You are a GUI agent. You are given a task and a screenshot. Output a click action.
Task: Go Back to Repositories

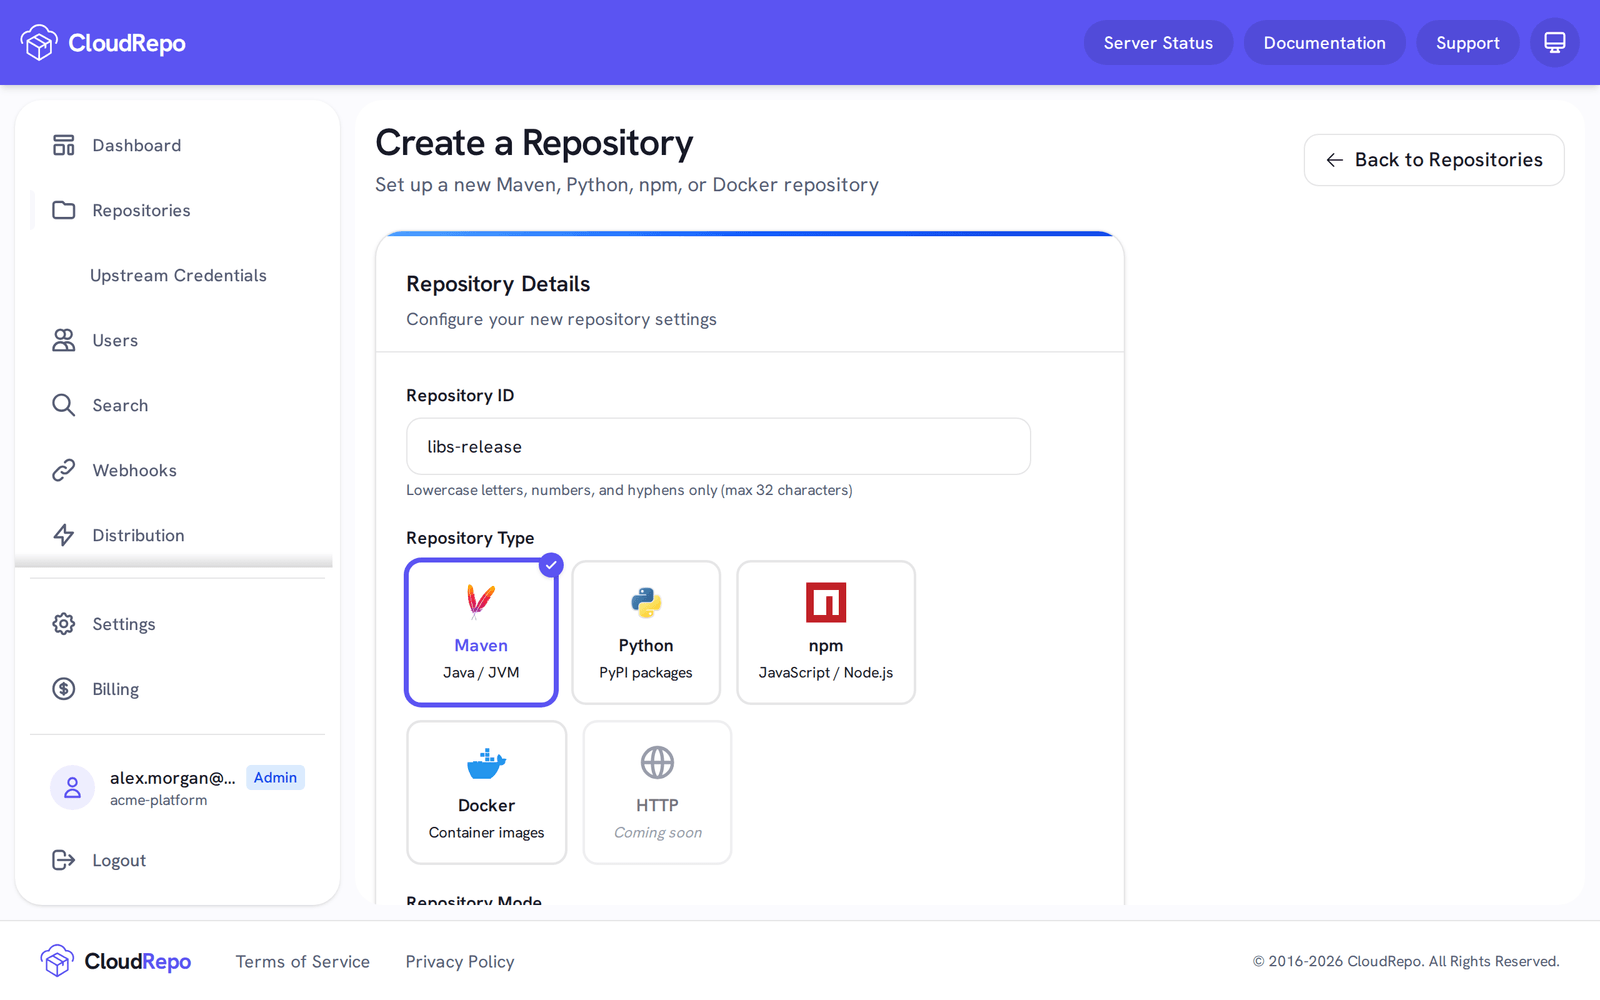(x=1434, y=160)
